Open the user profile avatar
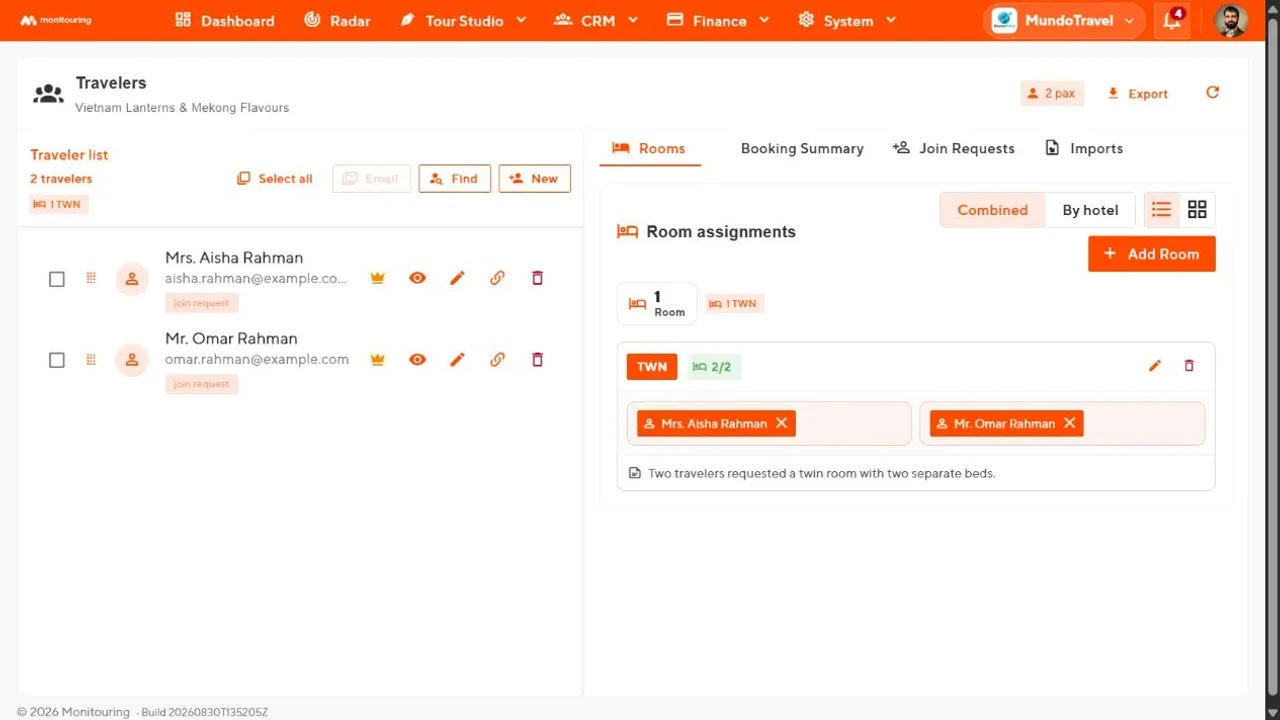 (x=1231, y=20)
